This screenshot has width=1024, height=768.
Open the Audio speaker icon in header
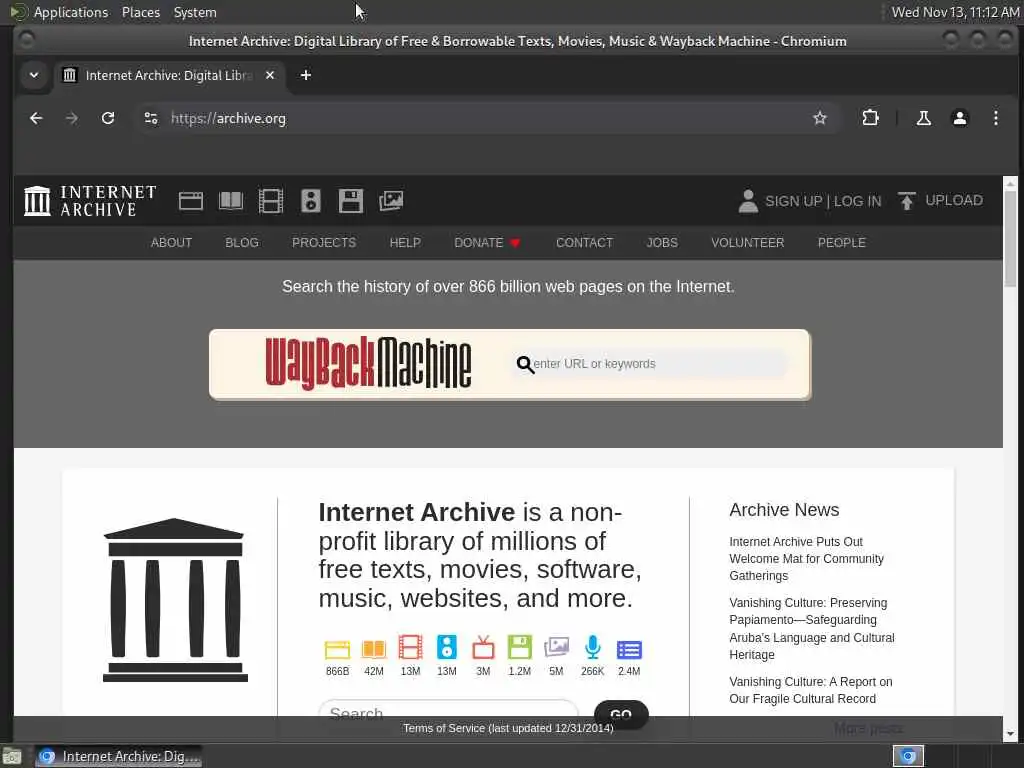pyautogui.click(x=311, y=200)
